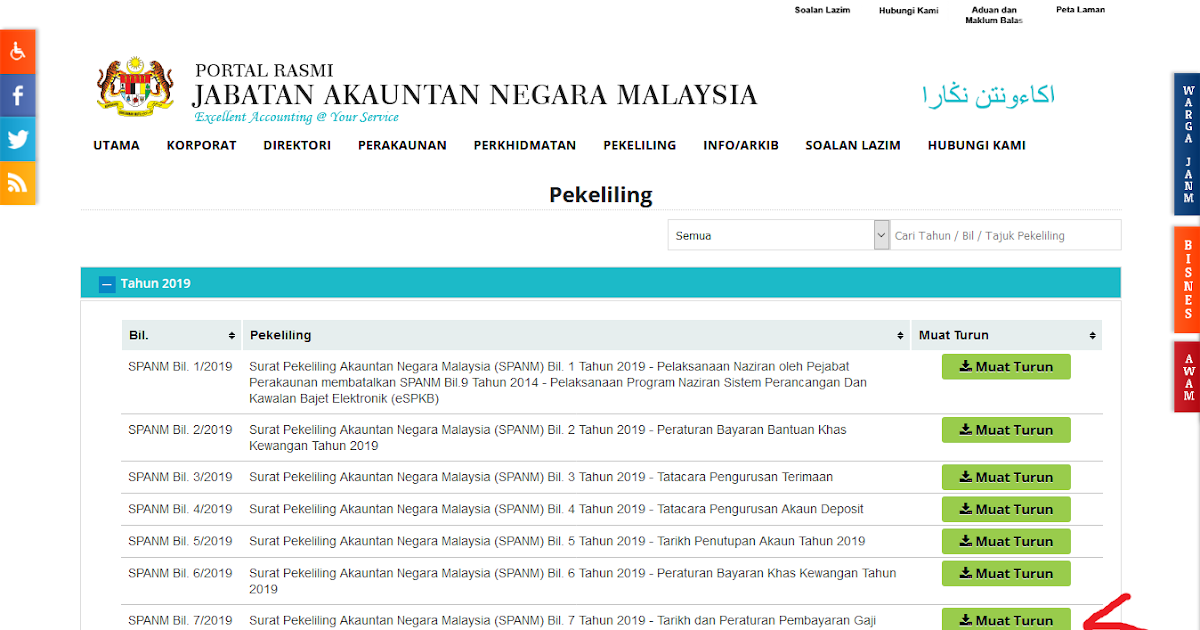Sort by the Pekeliling column header

(576, 335)
